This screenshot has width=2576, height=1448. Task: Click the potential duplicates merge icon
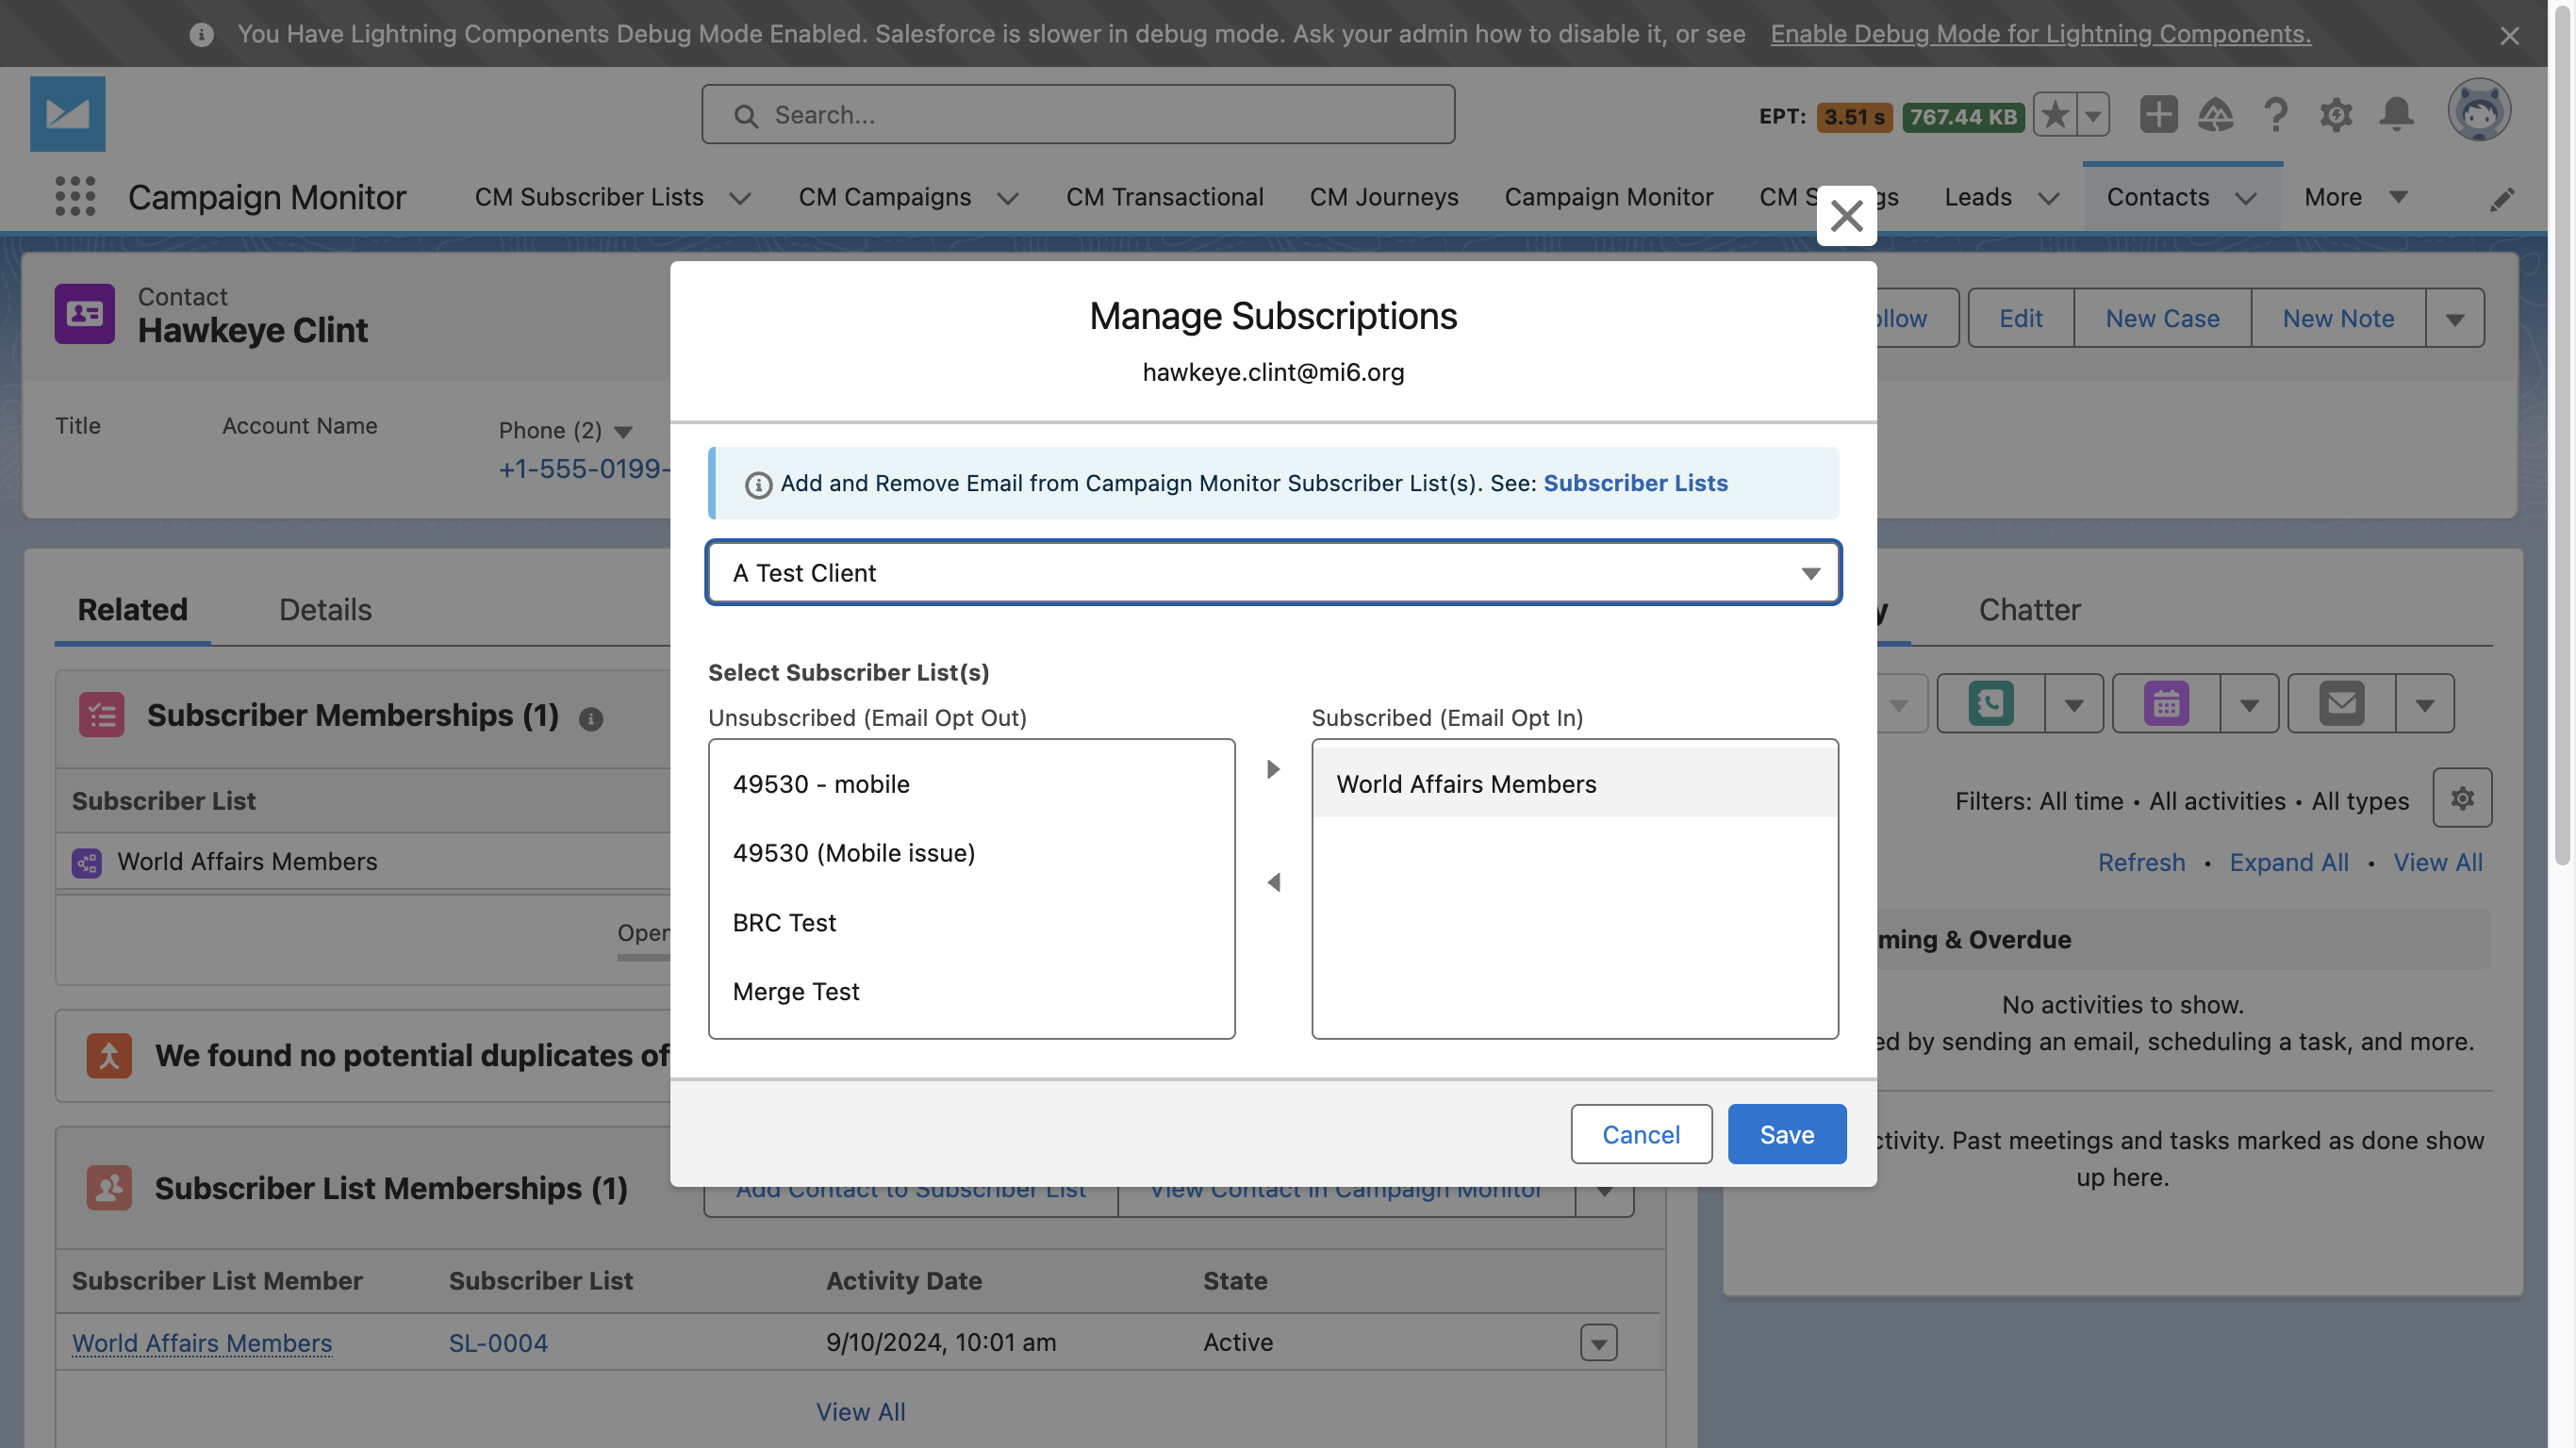(x=109, y=1055)
